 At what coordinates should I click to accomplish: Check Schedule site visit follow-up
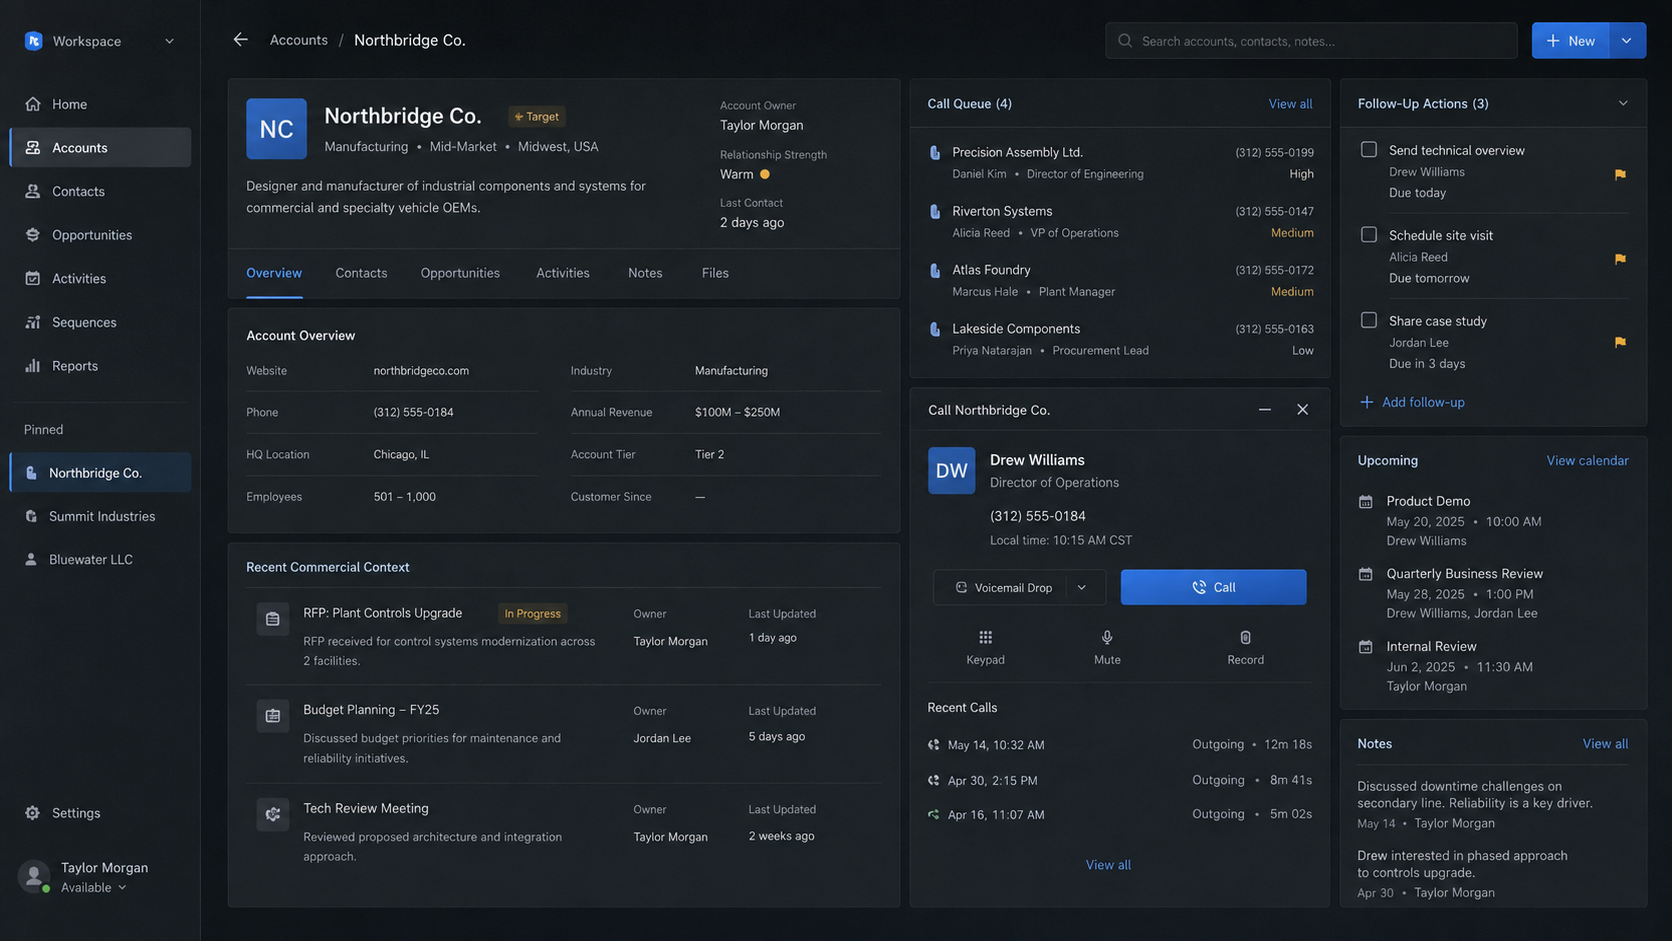[x=1369, y=235]
